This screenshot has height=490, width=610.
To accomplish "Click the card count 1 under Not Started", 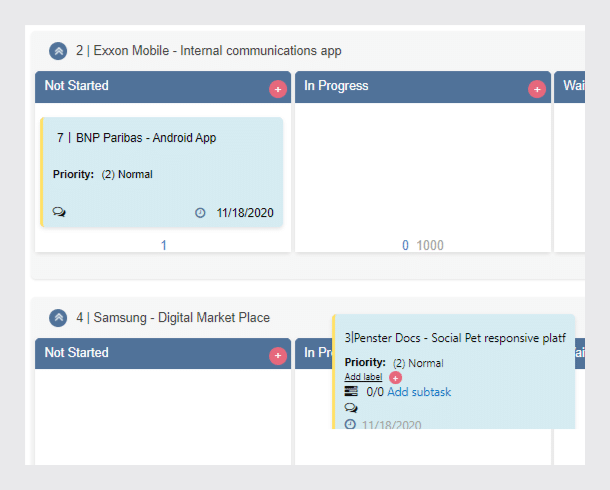I will point(164,245).
